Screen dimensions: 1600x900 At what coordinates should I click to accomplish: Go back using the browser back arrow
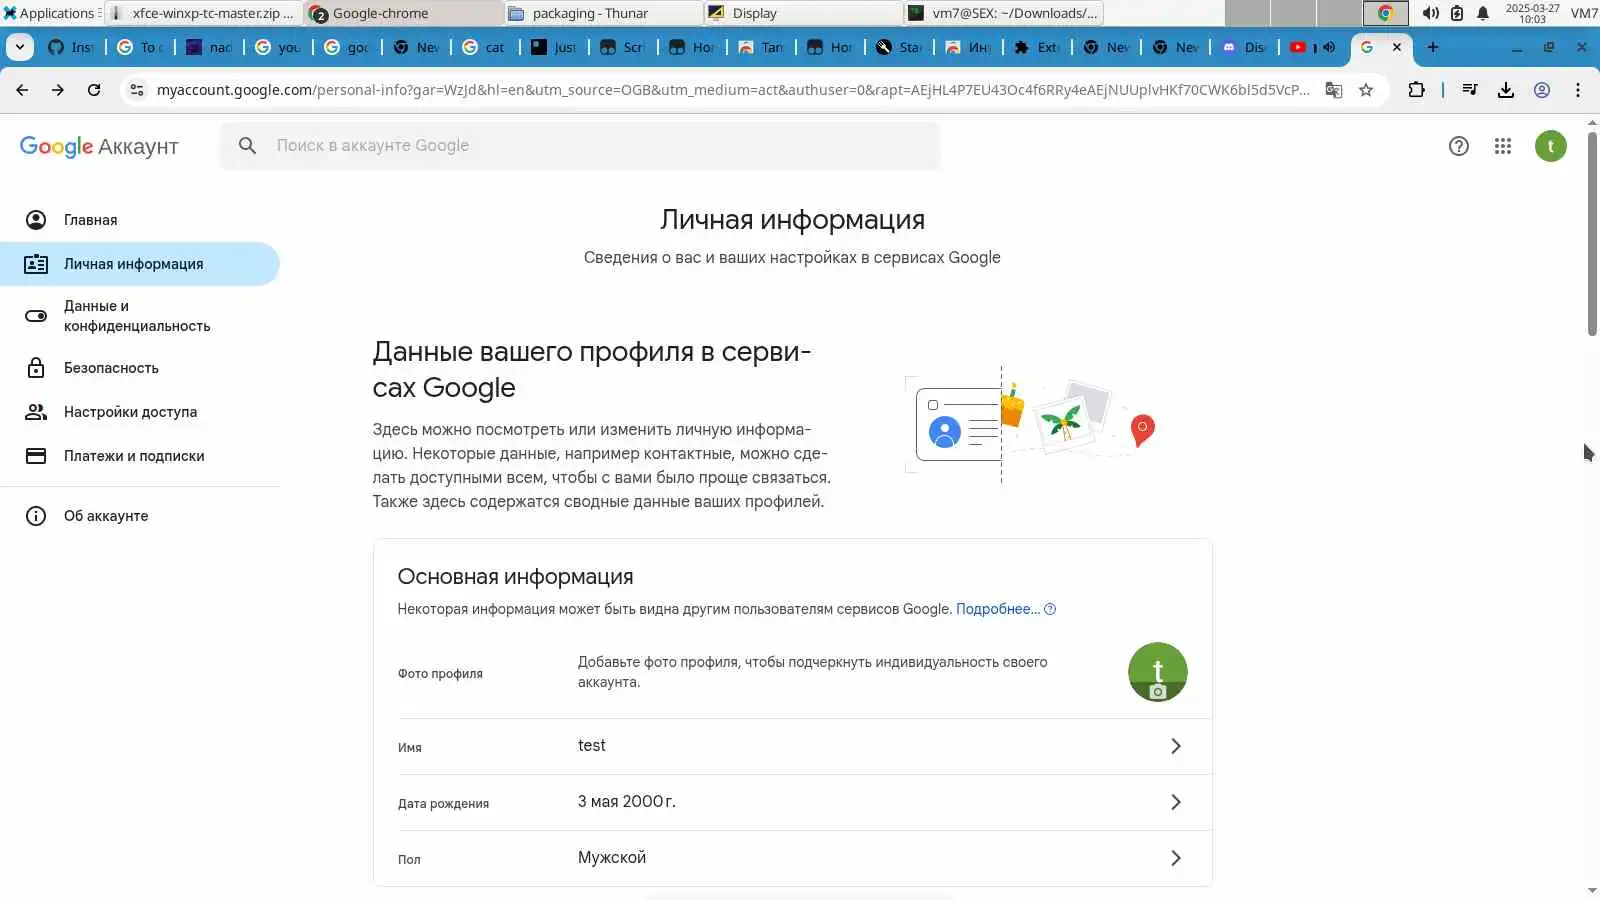(x=22, y=90)
